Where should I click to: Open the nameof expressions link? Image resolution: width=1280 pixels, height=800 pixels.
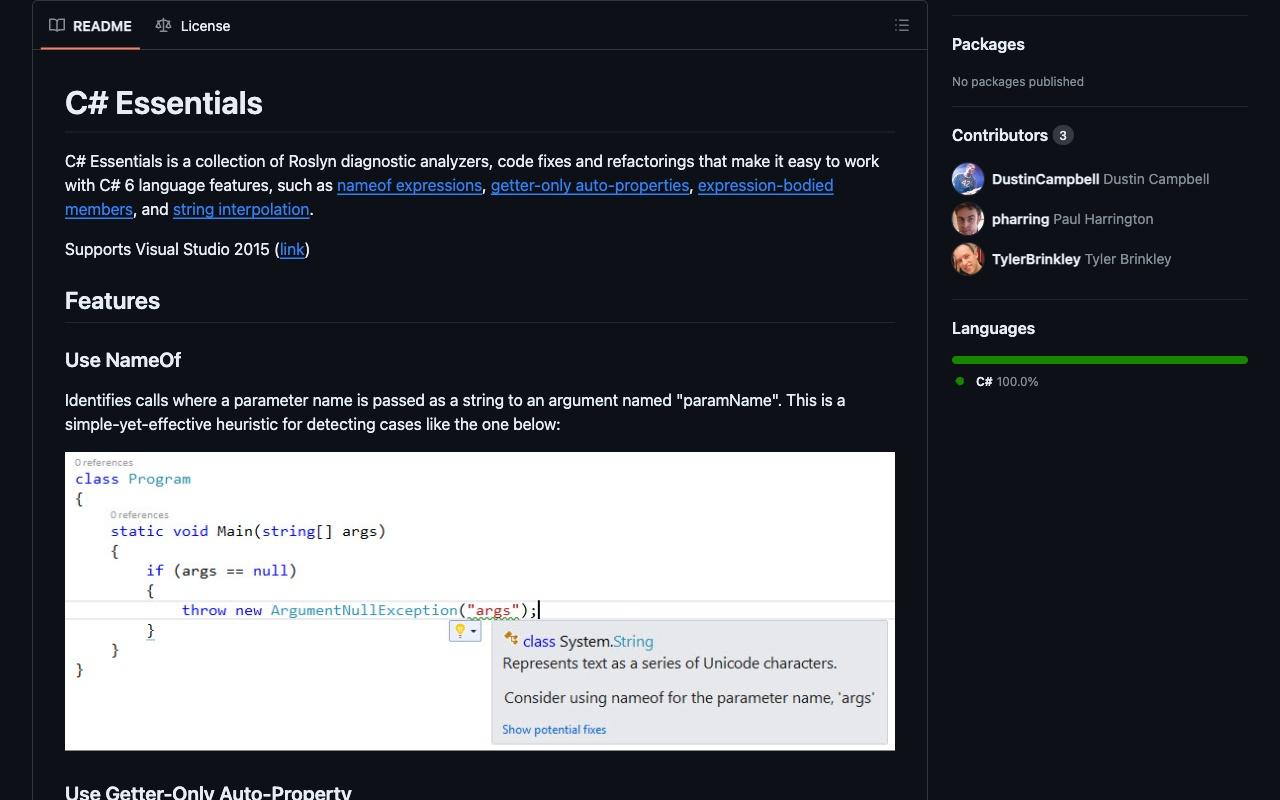pyautogui.click(x=409, y=185)
